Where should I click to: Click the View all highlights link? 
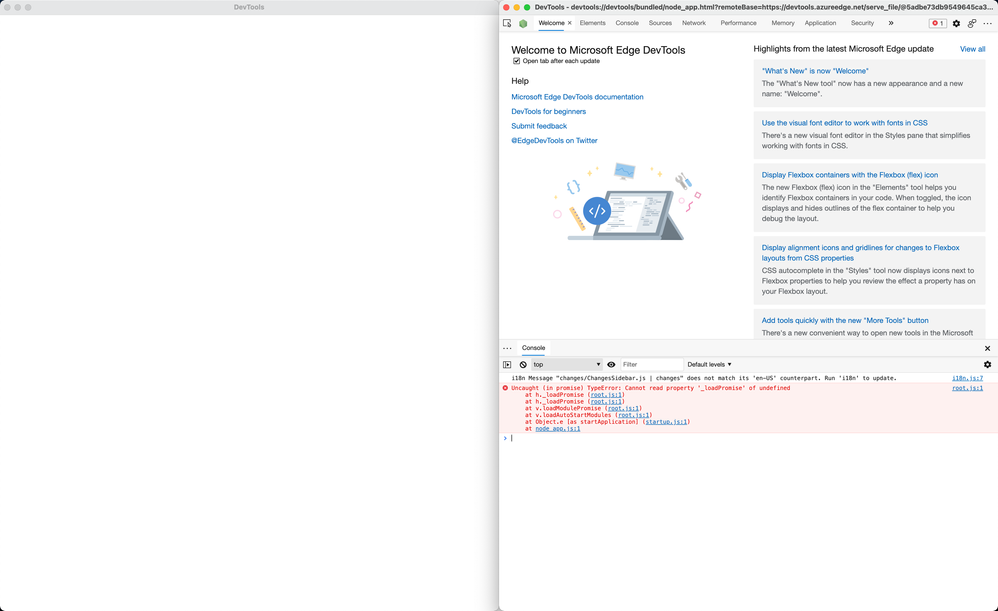point(972,49)
